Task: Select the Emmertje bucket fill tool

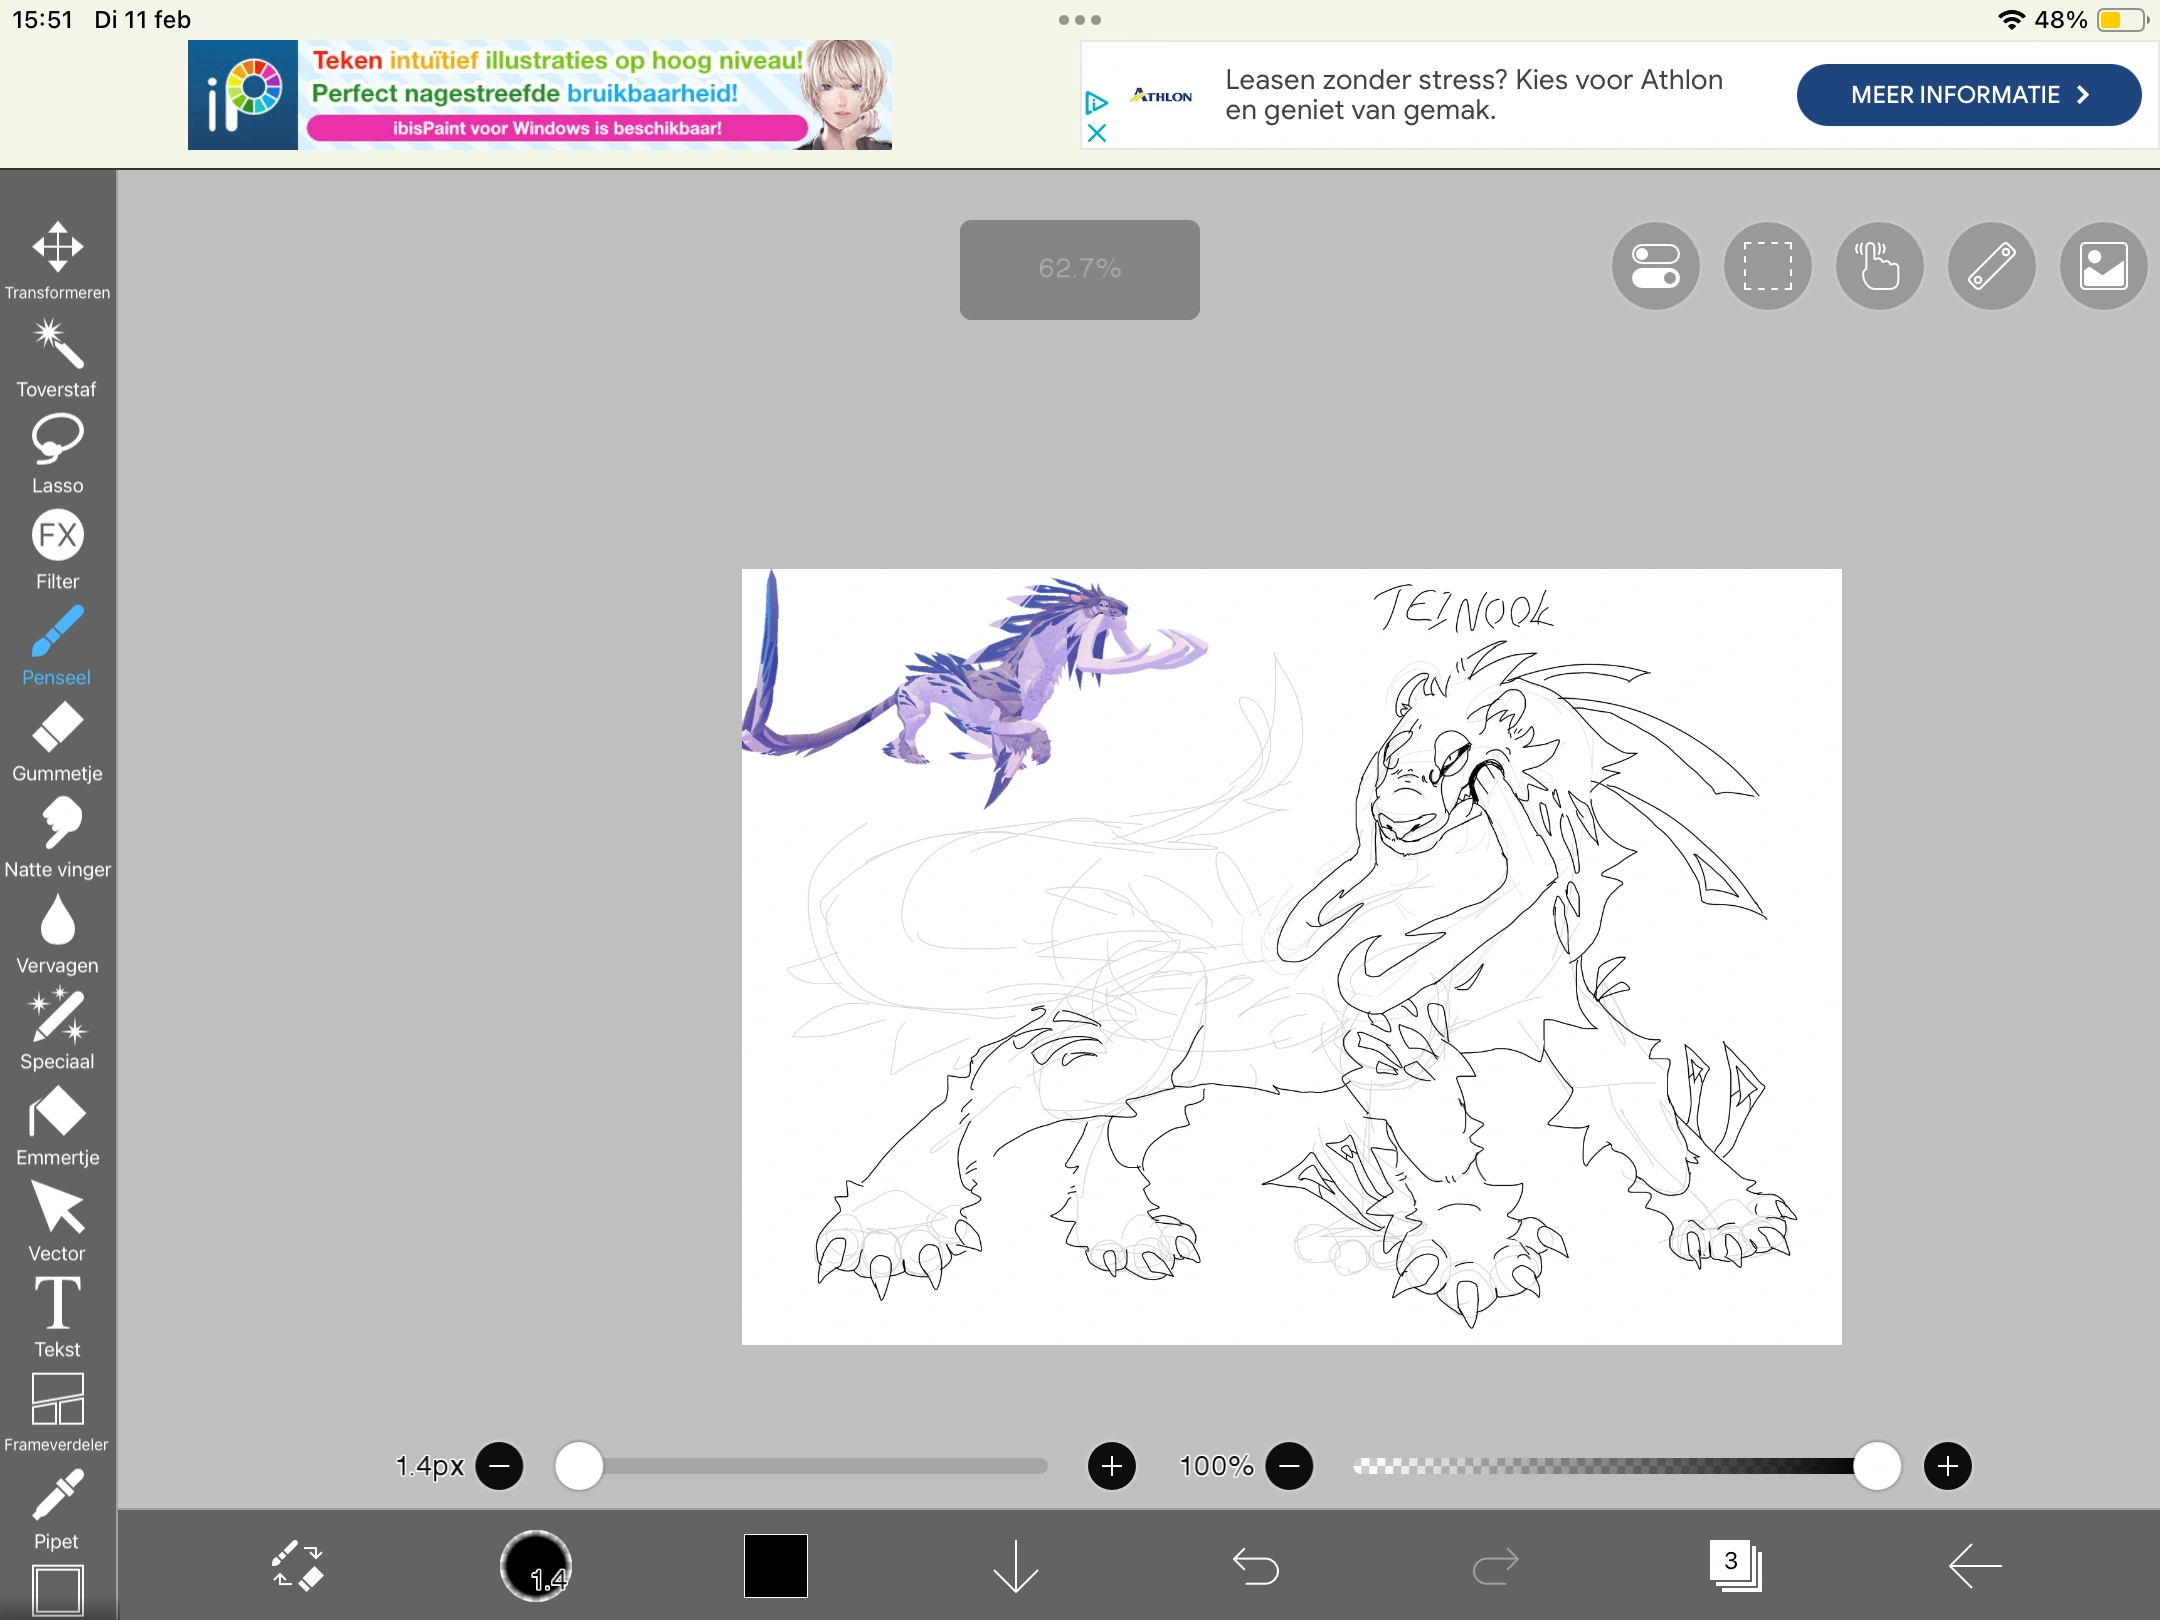Action: click(x=57, y=1112)
